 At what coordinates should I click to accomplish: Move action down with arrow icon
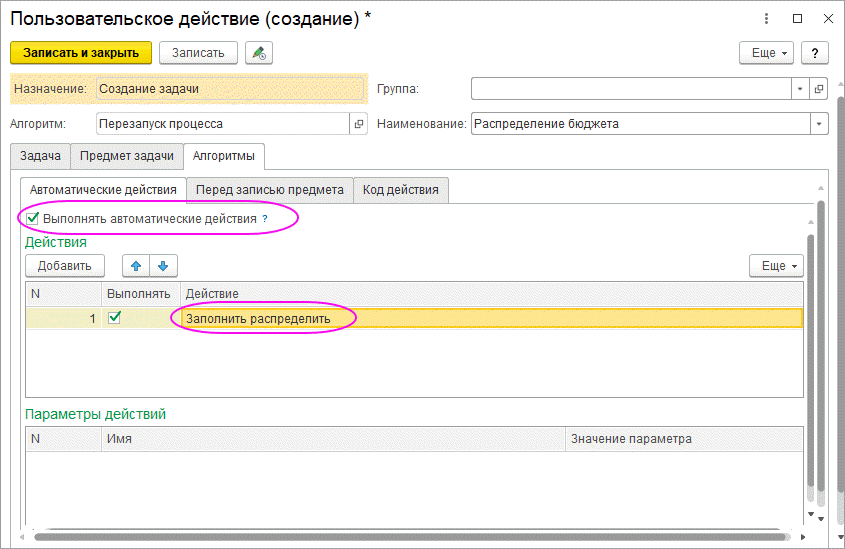(x=162, y=265)
